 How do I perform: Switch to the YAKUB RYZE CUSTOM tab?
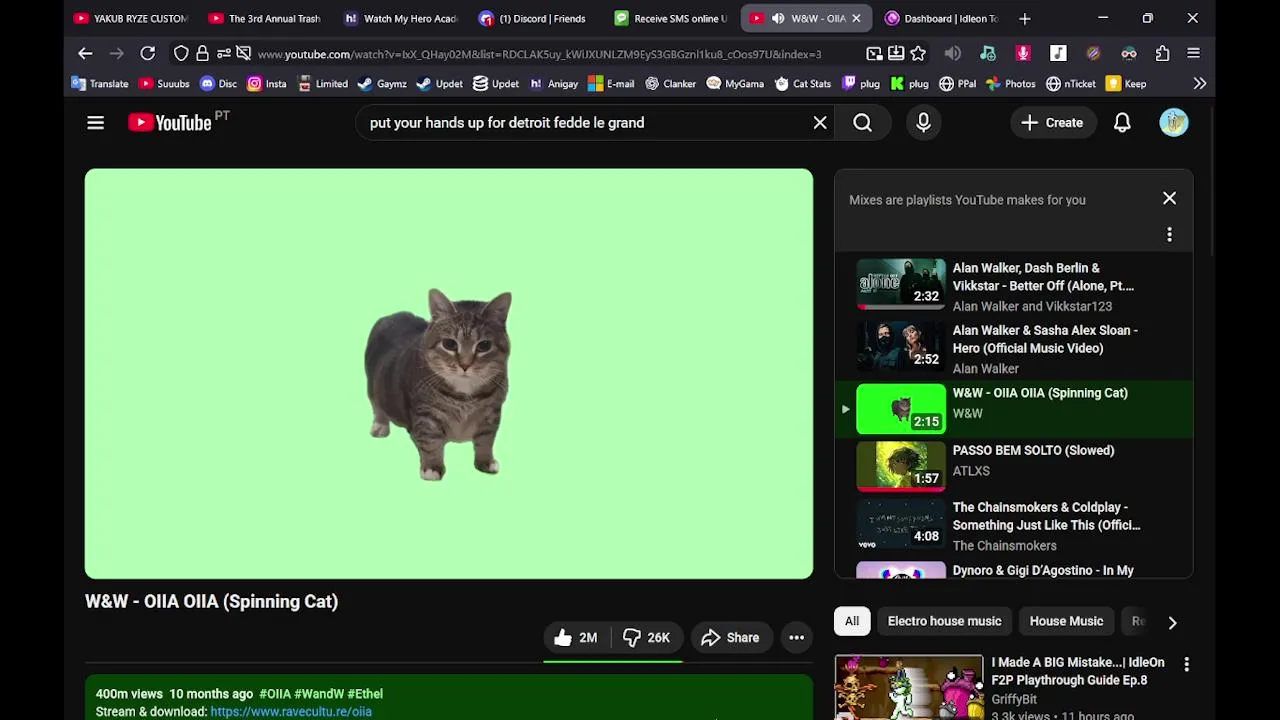[130, 18]
